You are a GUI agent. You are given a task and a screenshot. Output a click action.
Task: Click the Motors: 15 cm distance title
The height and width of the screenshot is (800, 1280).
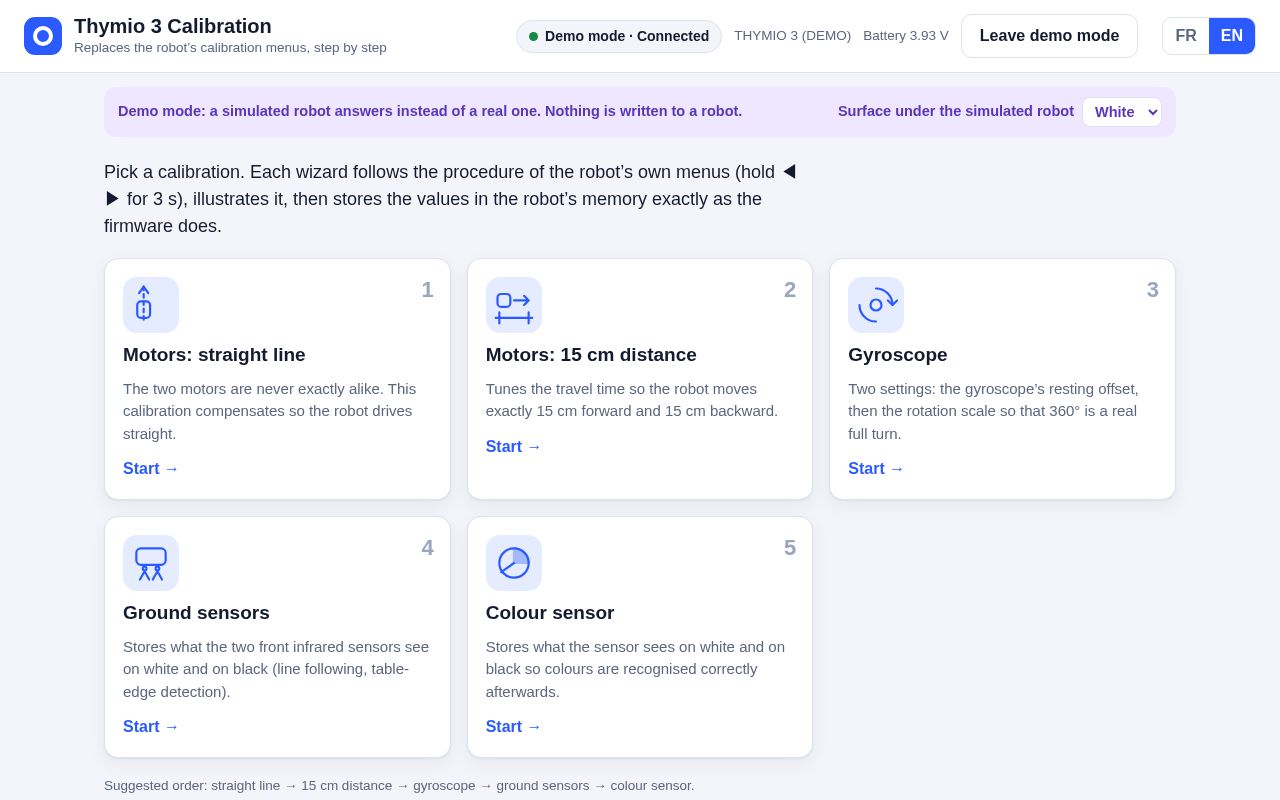pyautogui.click(x=591, y=355)
